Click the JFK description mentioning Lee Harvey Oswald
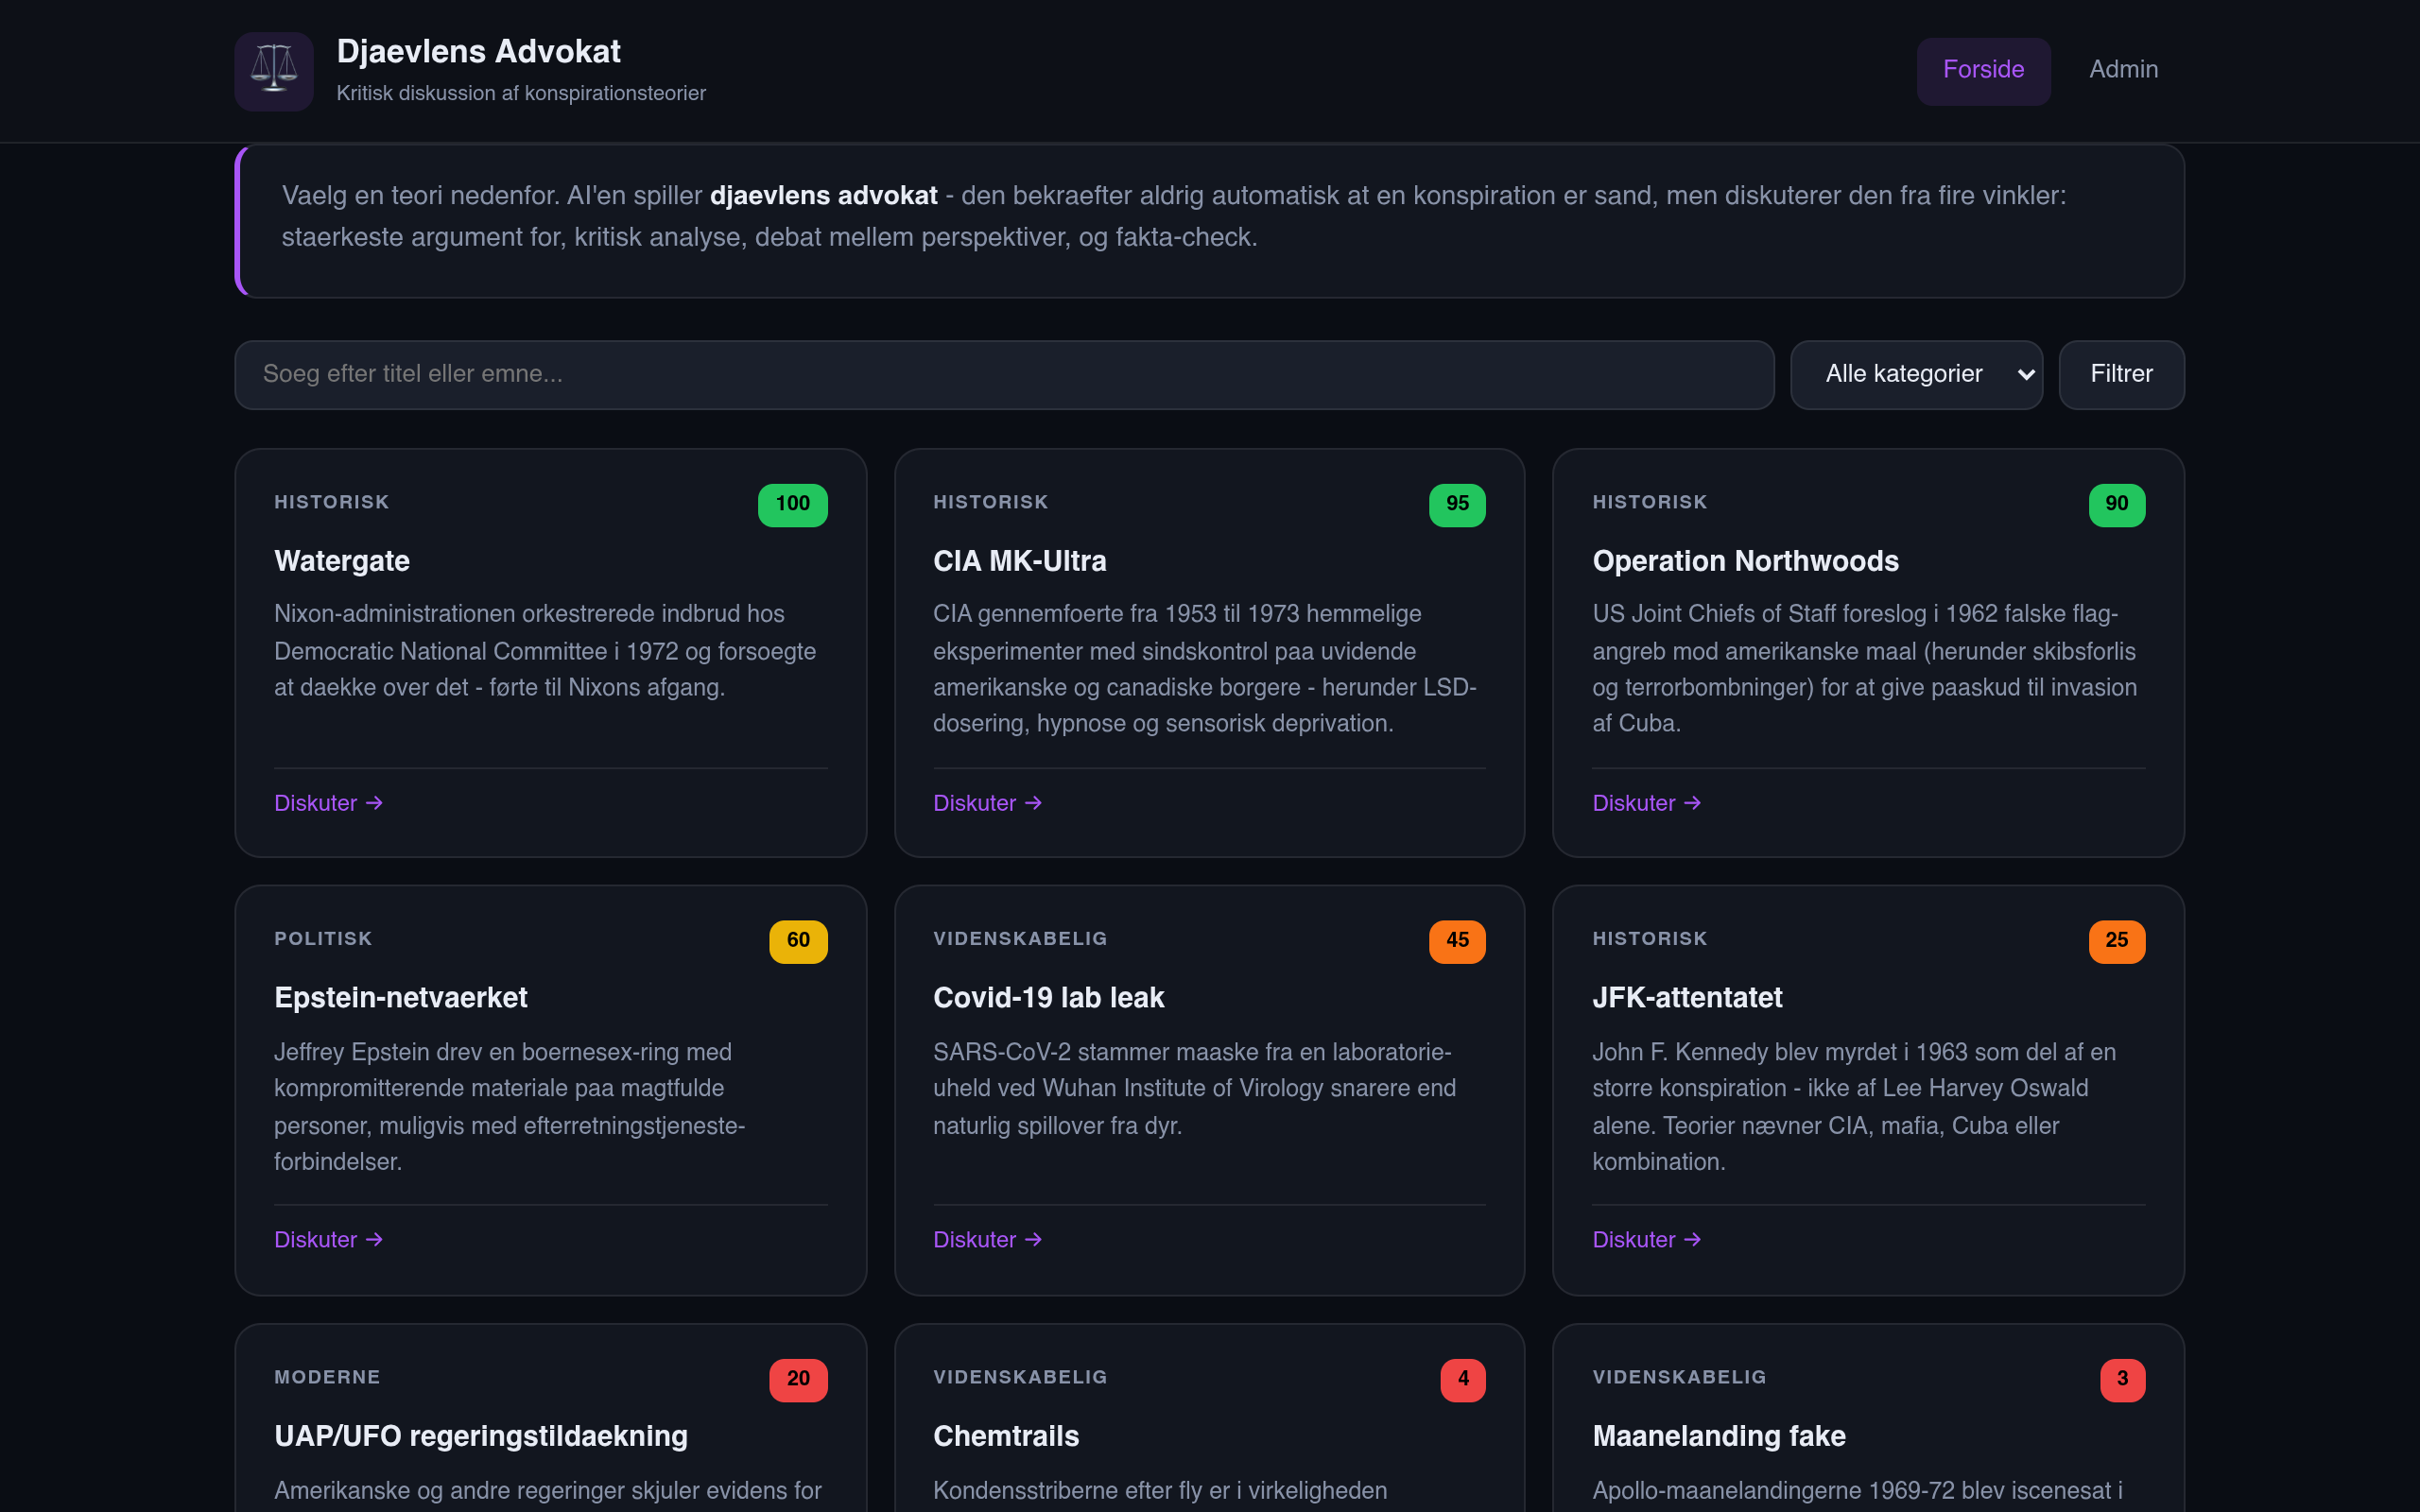 [1854, 1107]
